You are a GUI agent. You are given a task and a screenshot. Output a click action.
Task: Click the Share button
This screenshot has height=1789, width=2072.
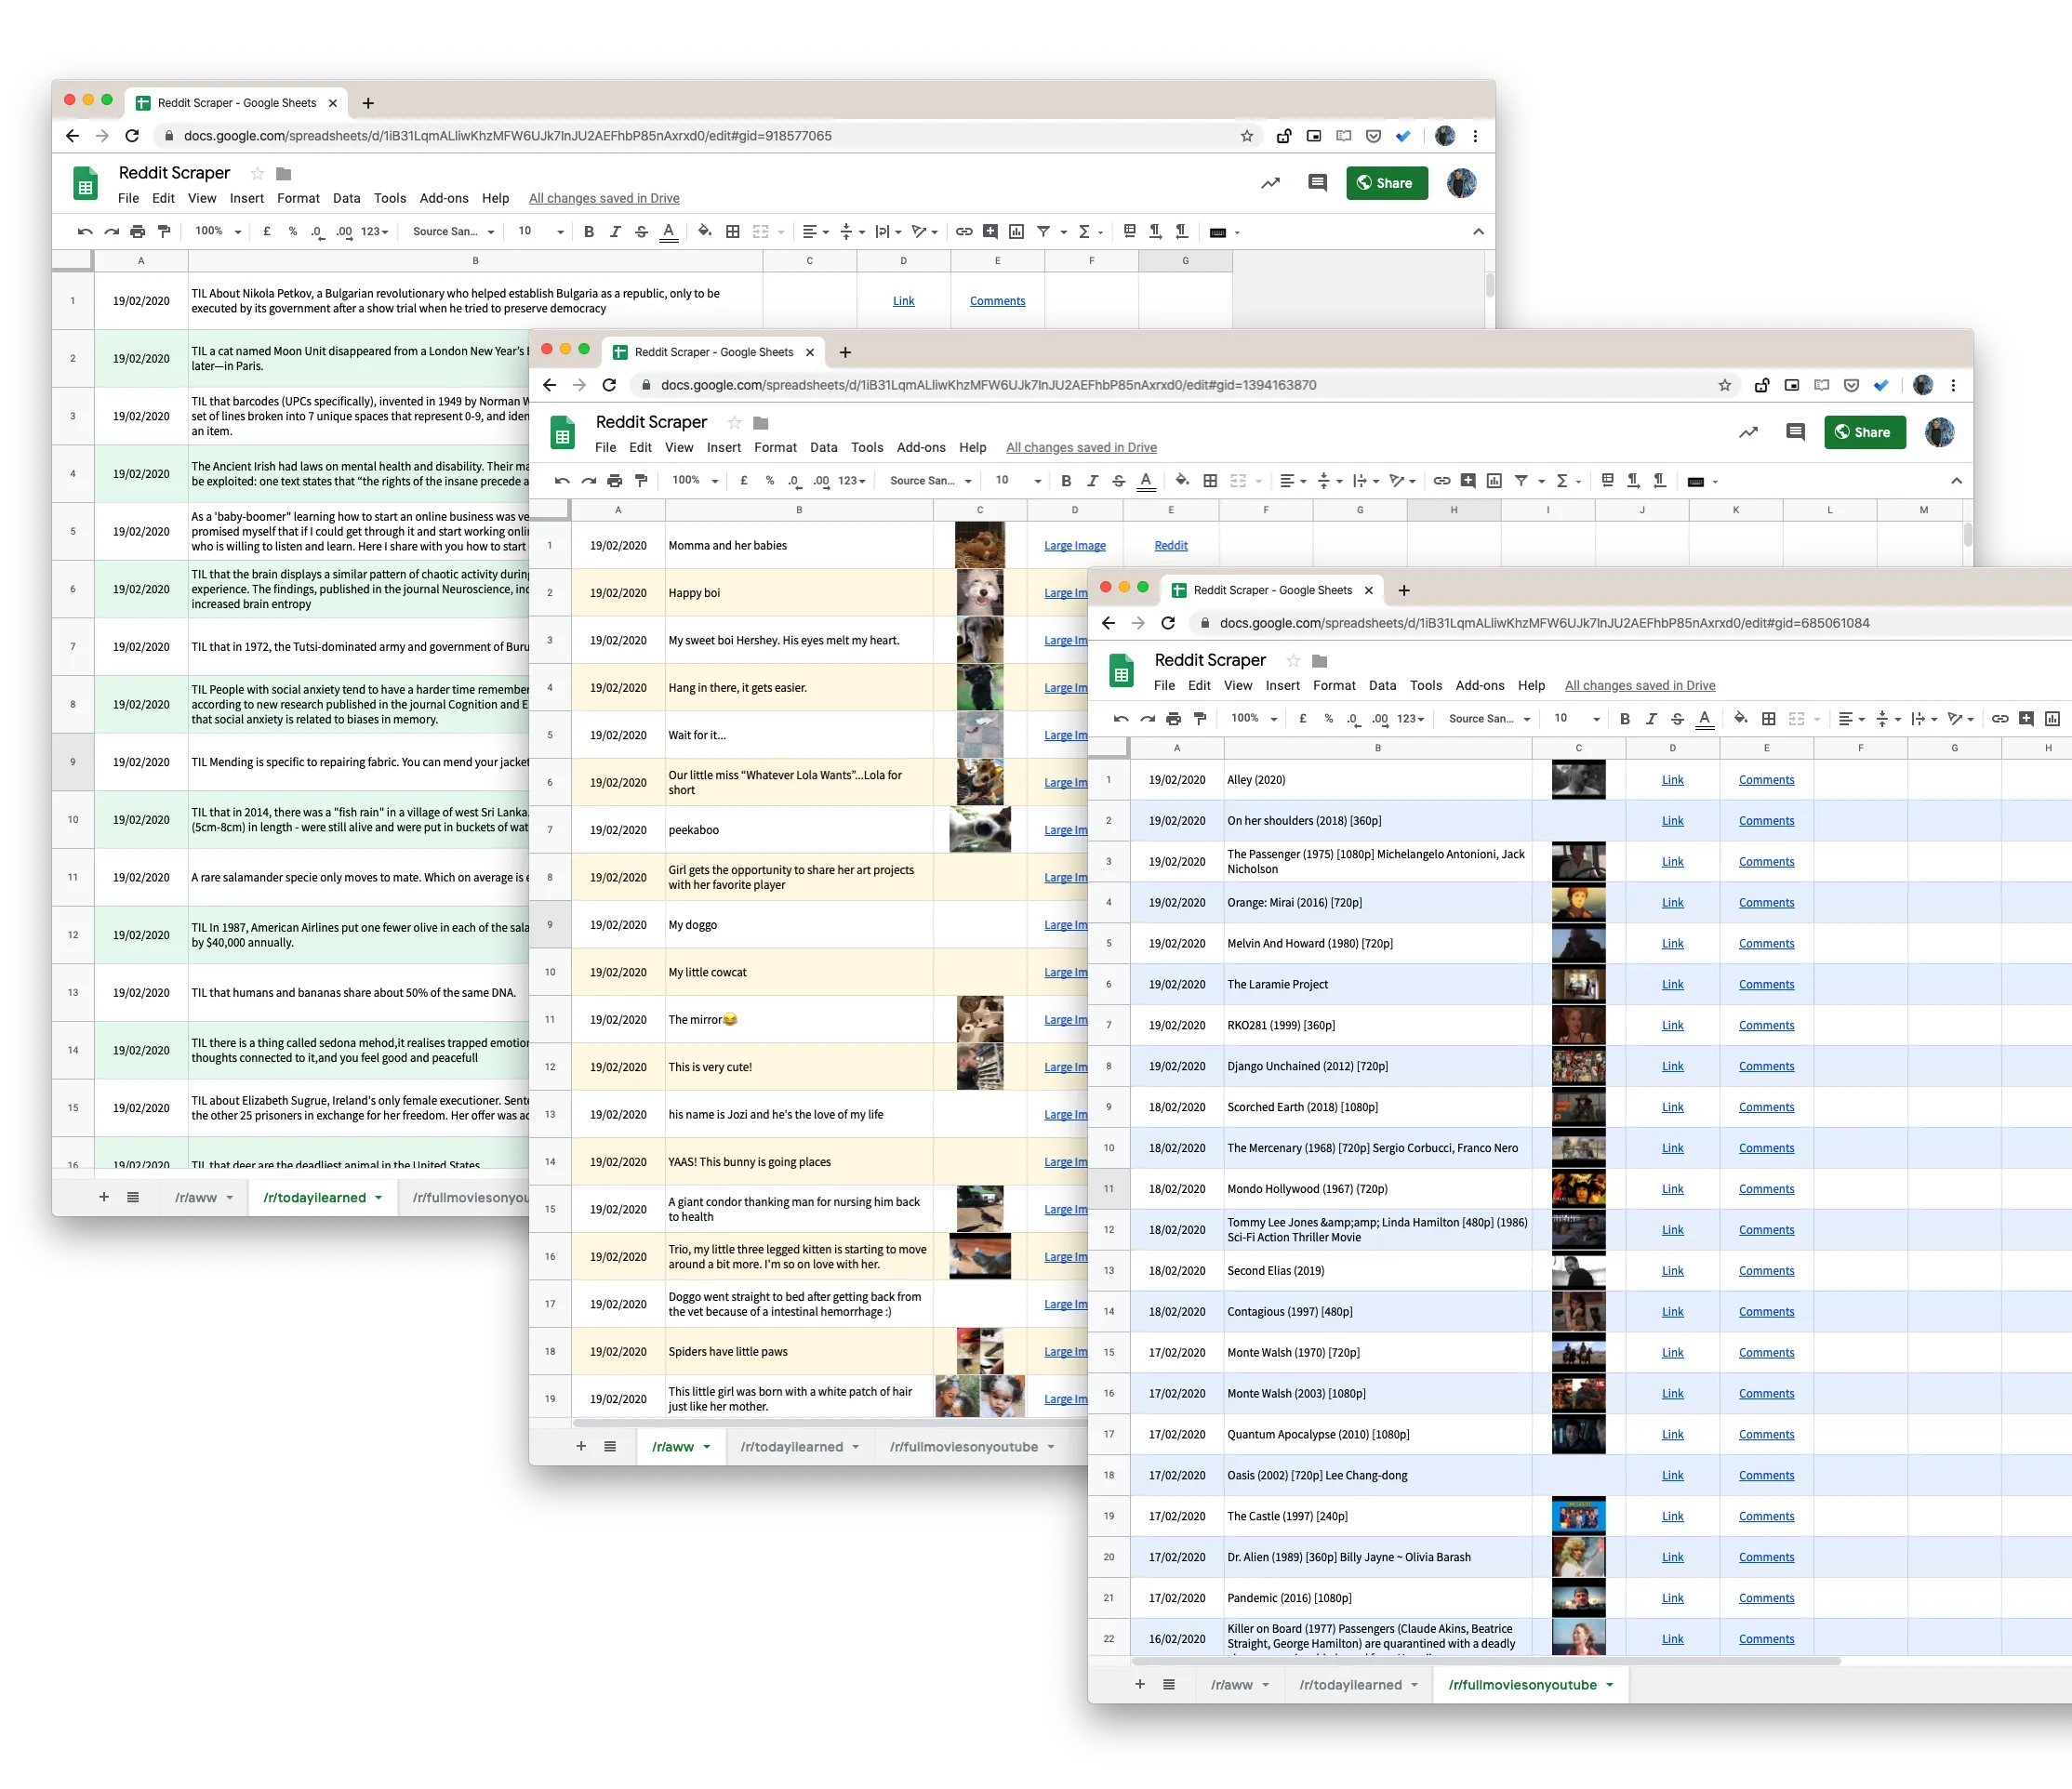tap(1865, 432)
